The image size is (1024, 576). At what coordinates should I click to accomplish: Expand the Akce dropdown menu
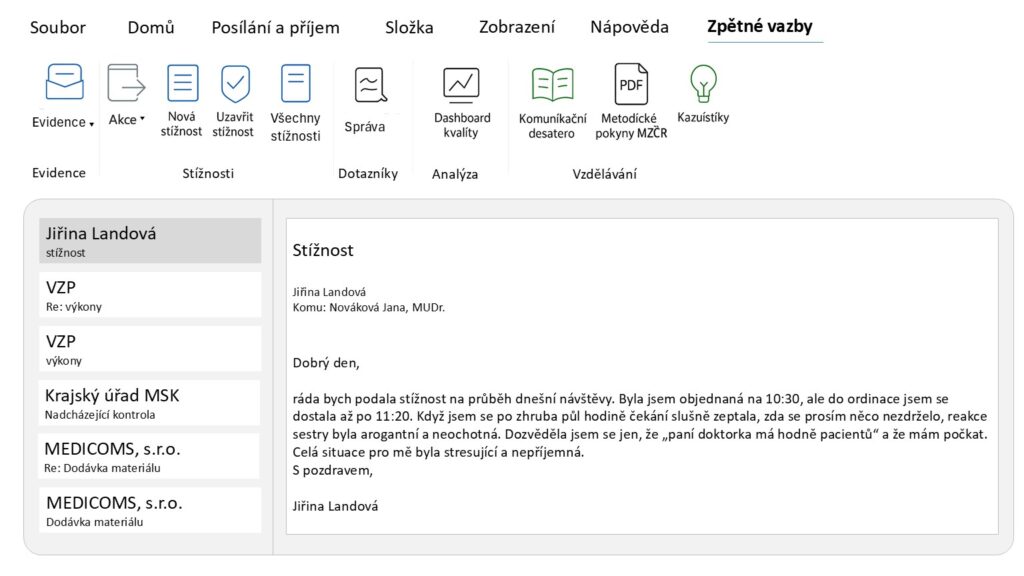[142, 120]
